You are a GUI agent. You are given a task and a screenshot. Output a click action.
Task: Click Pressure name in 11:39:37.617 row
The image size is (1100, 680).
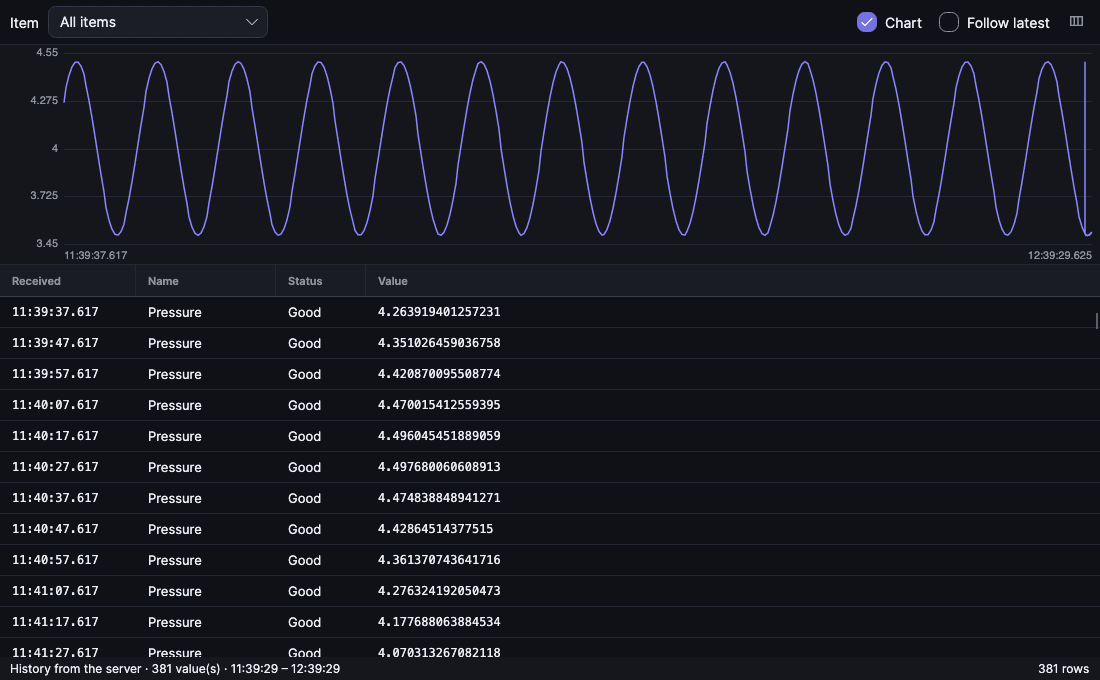click(175, 312)
